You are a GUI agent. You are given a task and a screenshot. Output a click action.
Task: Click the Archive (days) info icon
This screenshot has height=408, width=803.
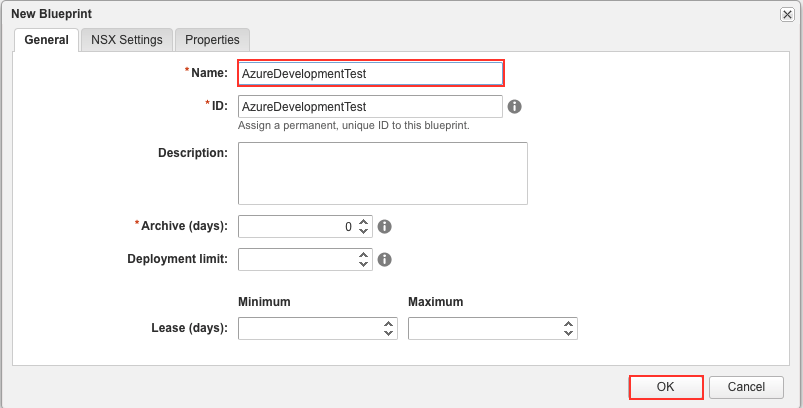(x=385, y=226)
